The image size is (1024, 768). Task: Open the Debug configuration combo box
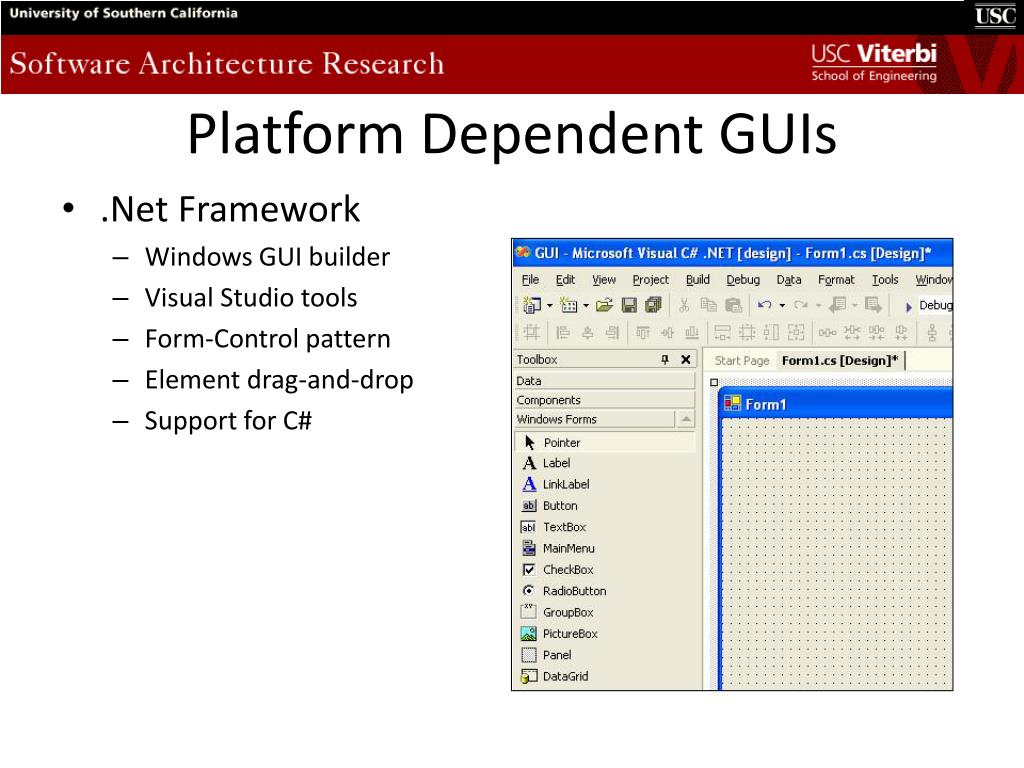coord(935,305)
